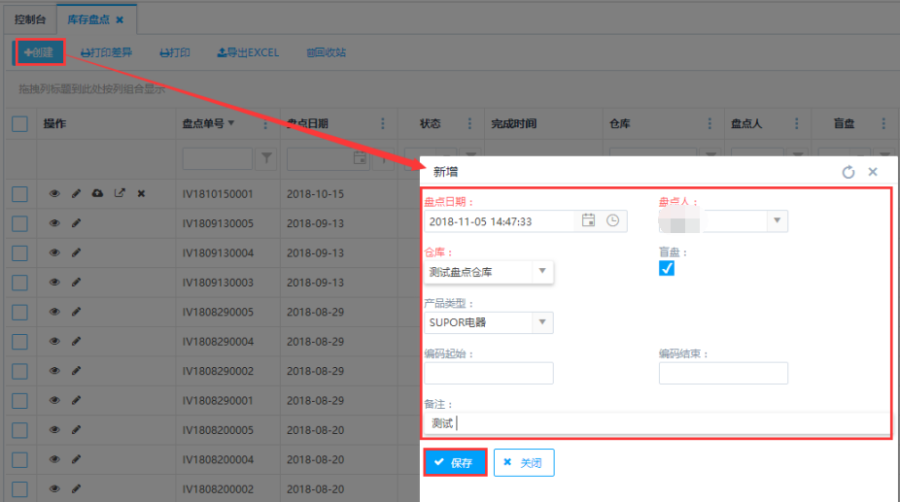Image resolution: width=900 pixels, height=502 pixels.
Task: Select the 库存盘点 tab
Action: (89, 19)
